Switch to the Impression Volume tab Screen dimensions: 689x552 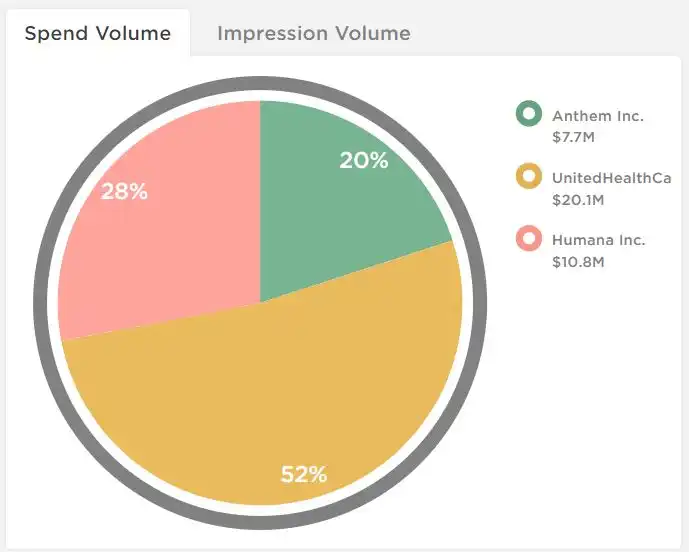point(314,33)
